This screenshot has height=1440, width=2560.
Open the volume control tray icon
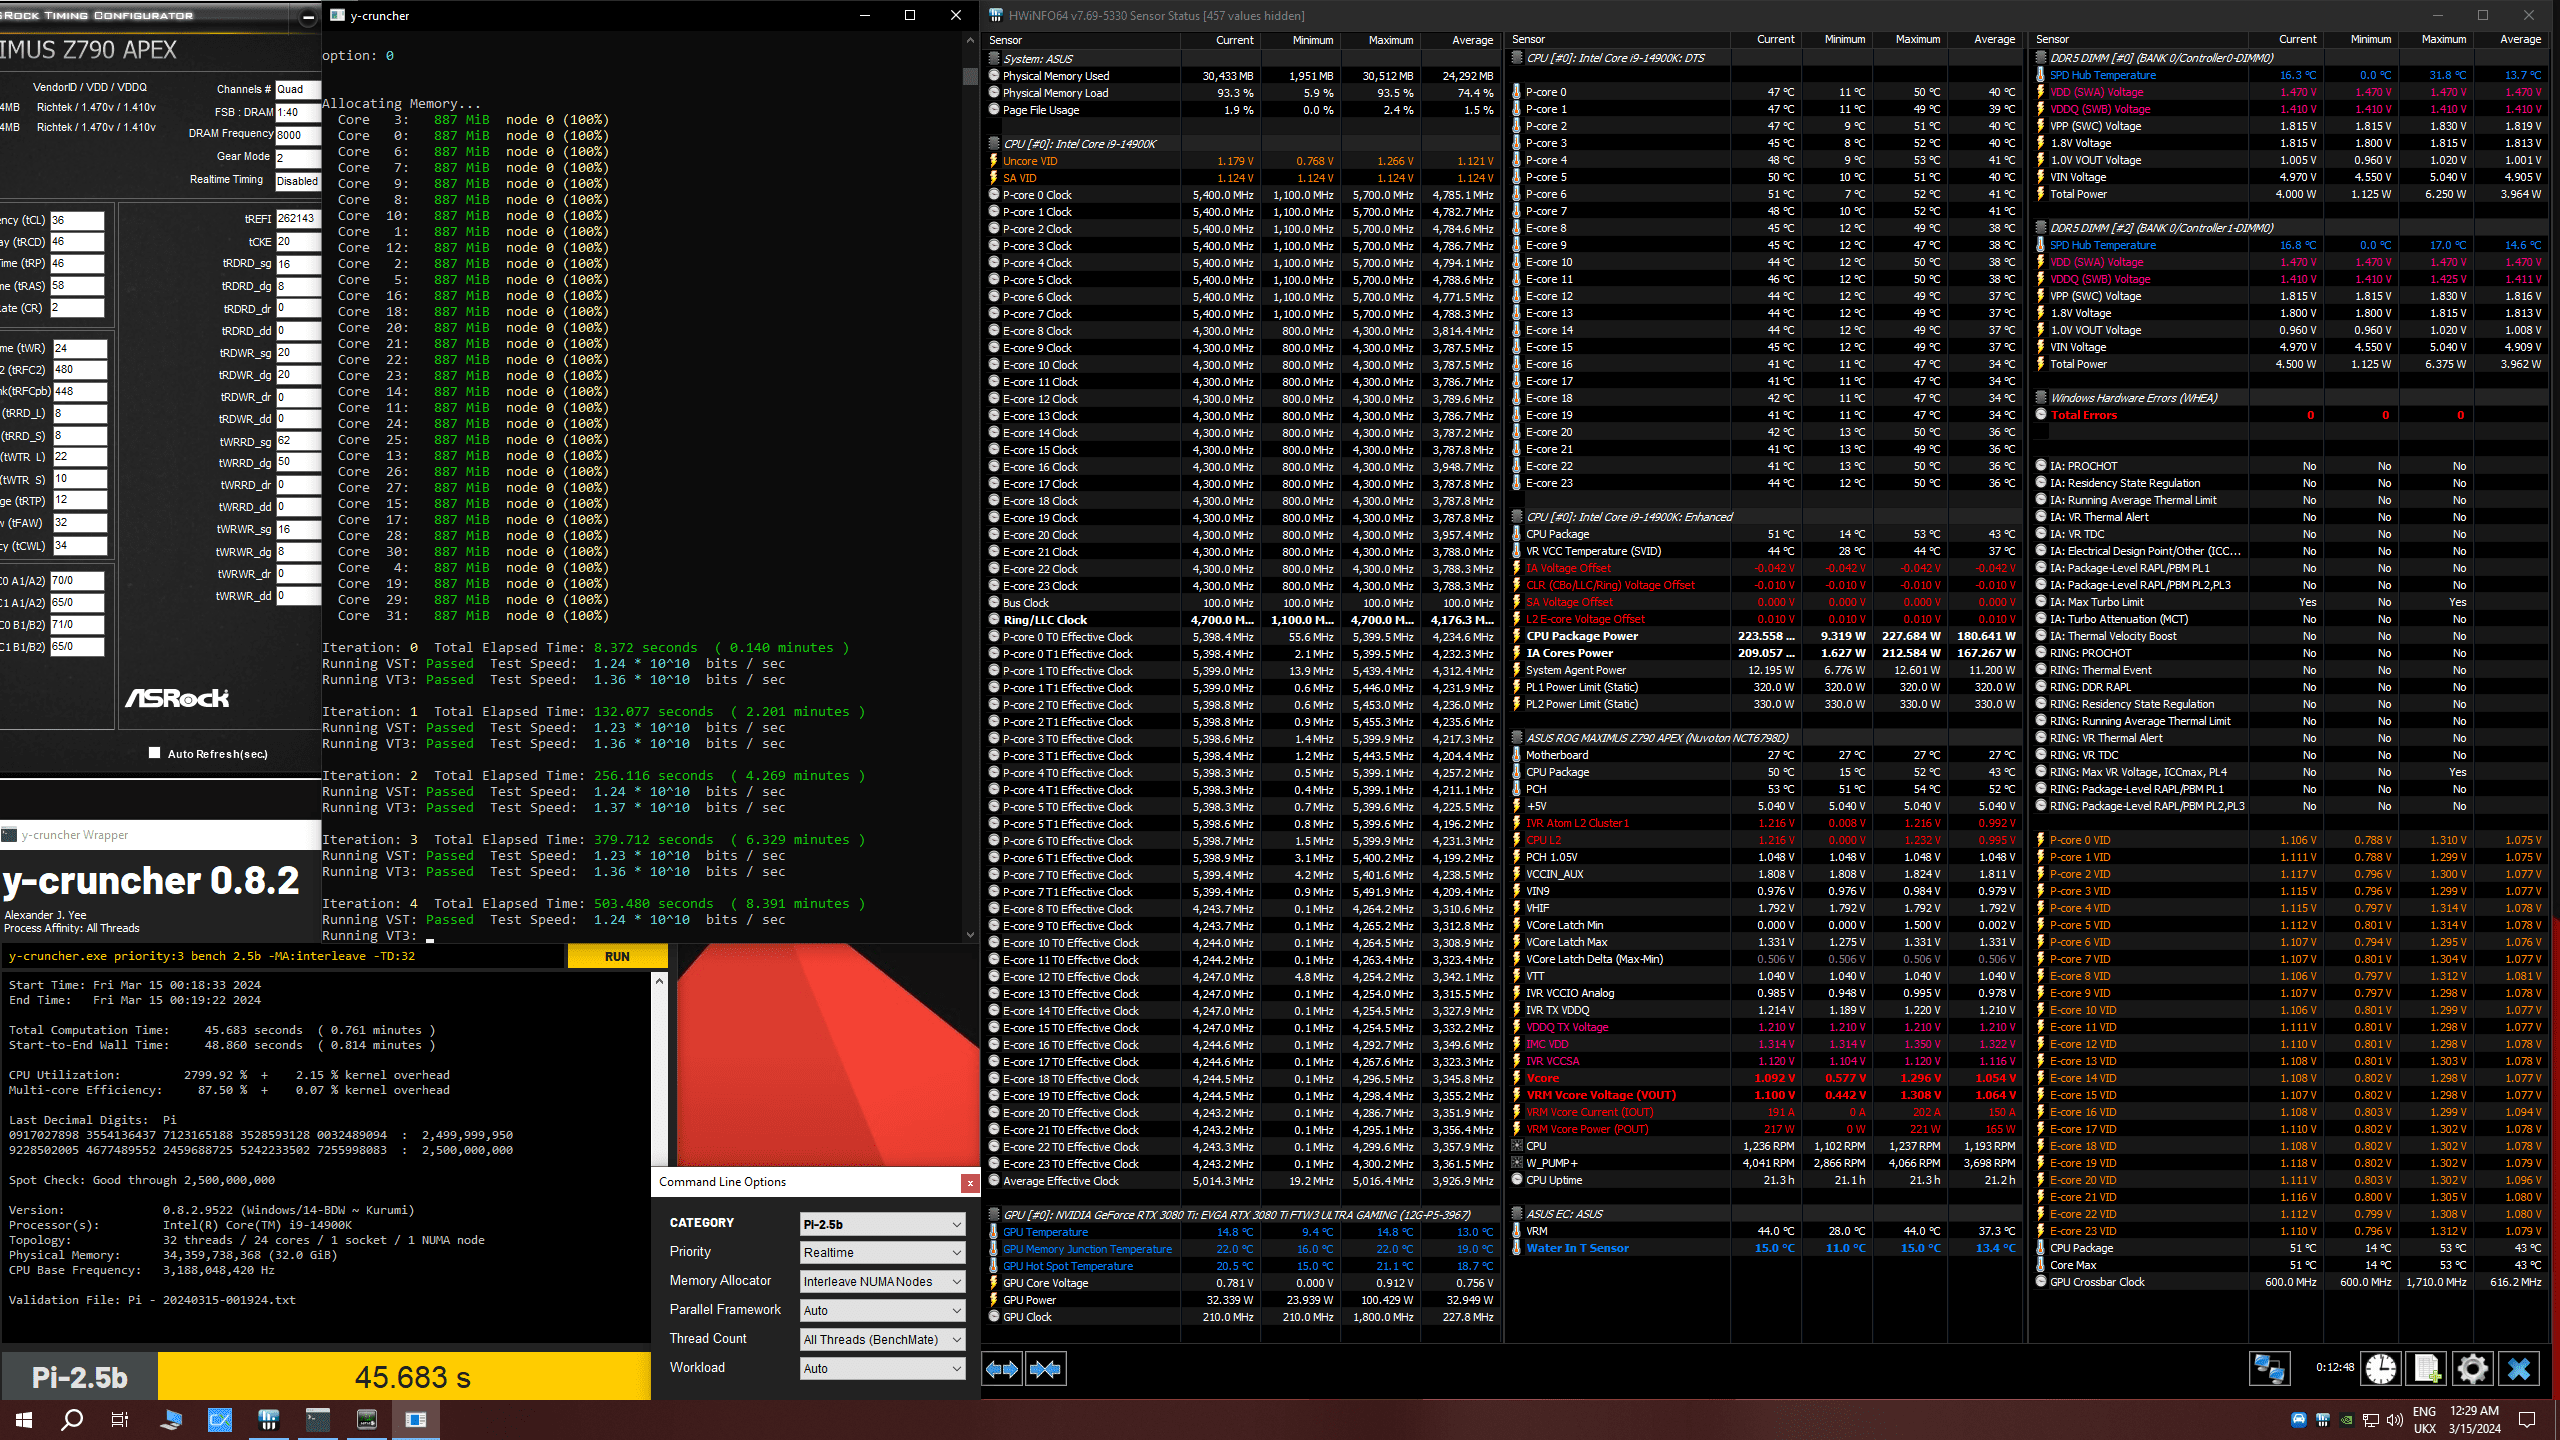[x=2395, y=1420]
